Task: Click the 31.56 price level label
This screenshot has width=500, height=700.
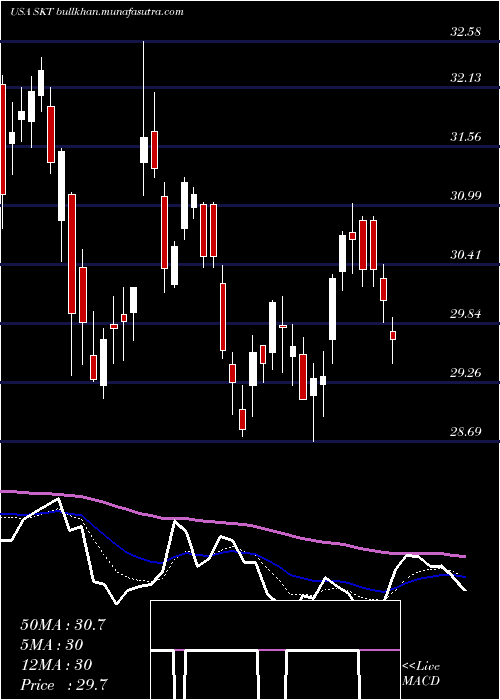Action: [x=466, y=137]
